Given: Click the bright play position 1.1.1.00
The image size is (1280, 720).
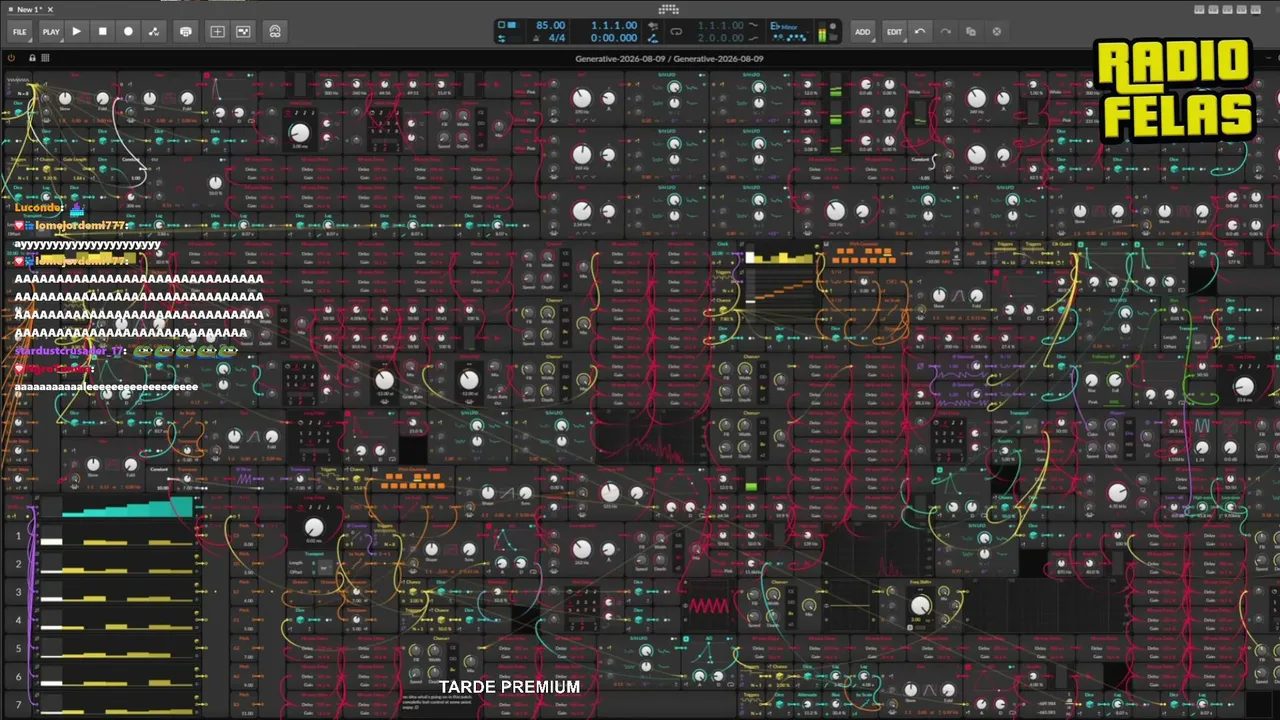Looking at the screenshot, I should (614, 25).
